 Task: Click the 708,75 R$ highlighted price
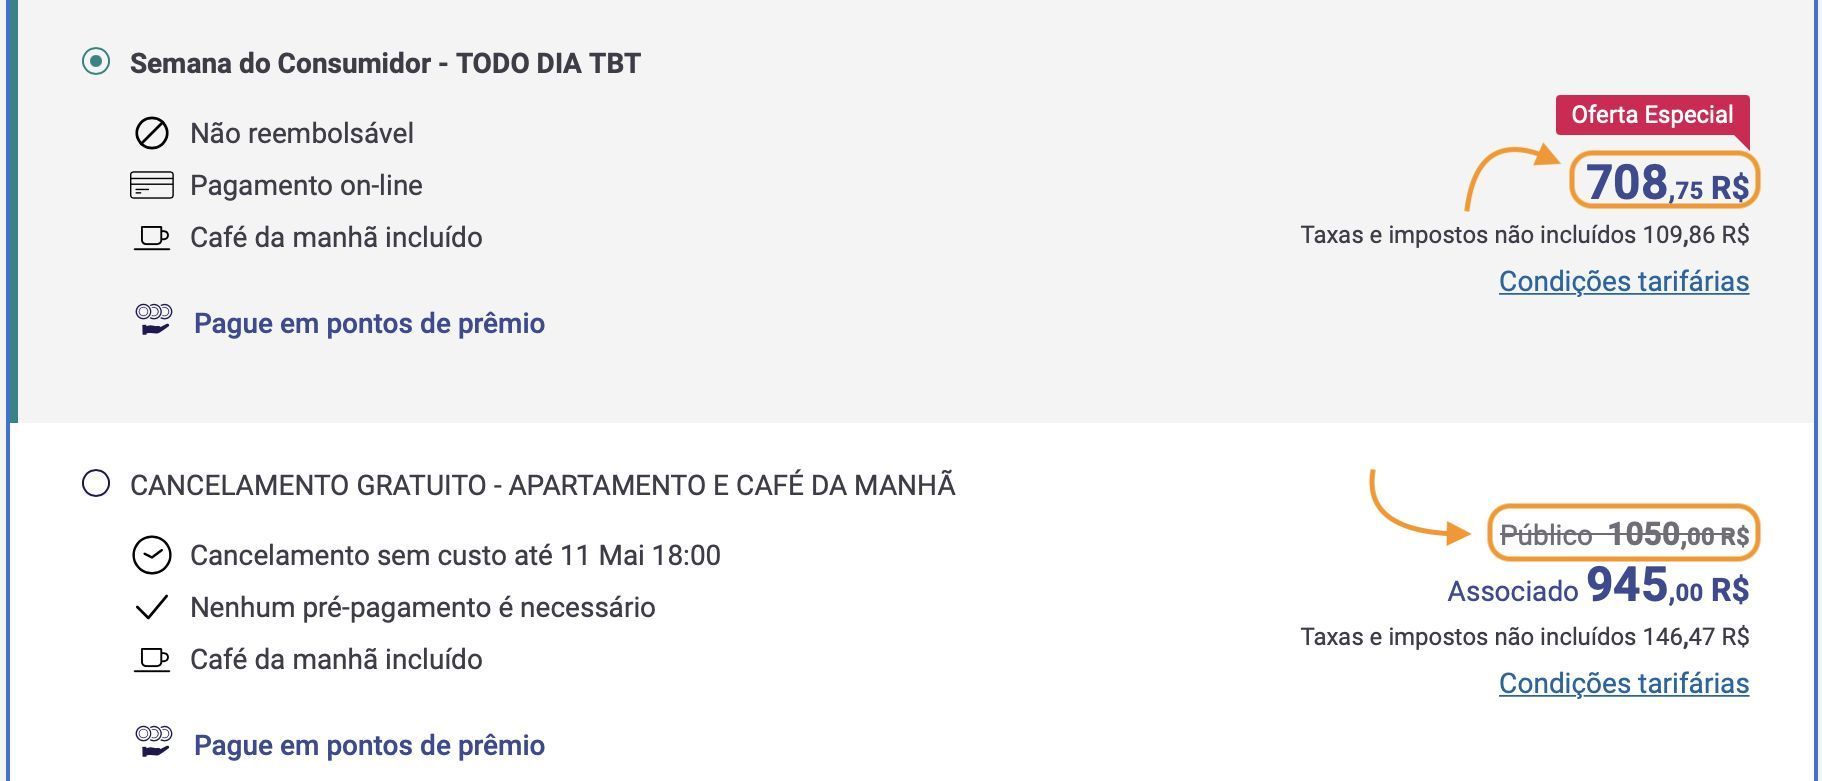[x=1666, y=183]
